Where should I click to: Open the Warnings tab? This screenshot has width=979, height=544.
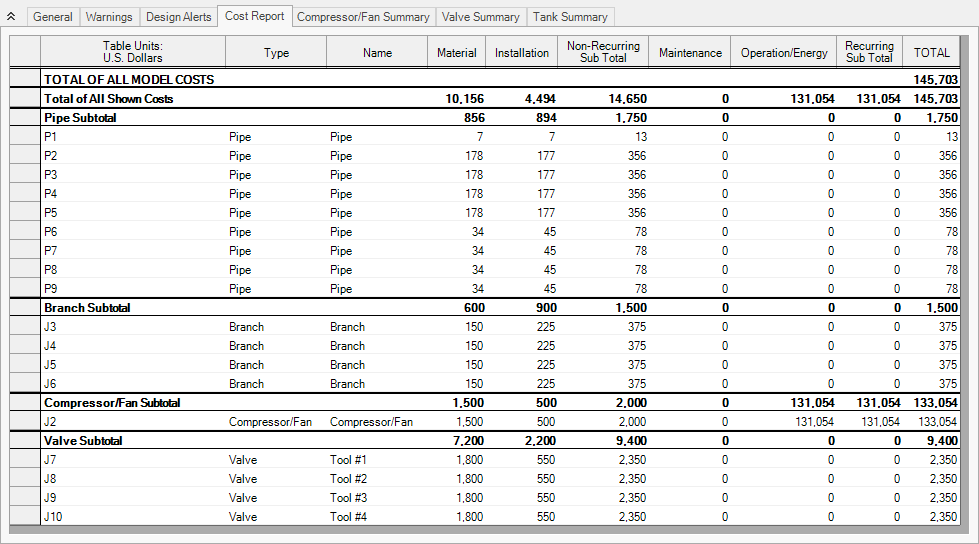(x=109, y=17)
